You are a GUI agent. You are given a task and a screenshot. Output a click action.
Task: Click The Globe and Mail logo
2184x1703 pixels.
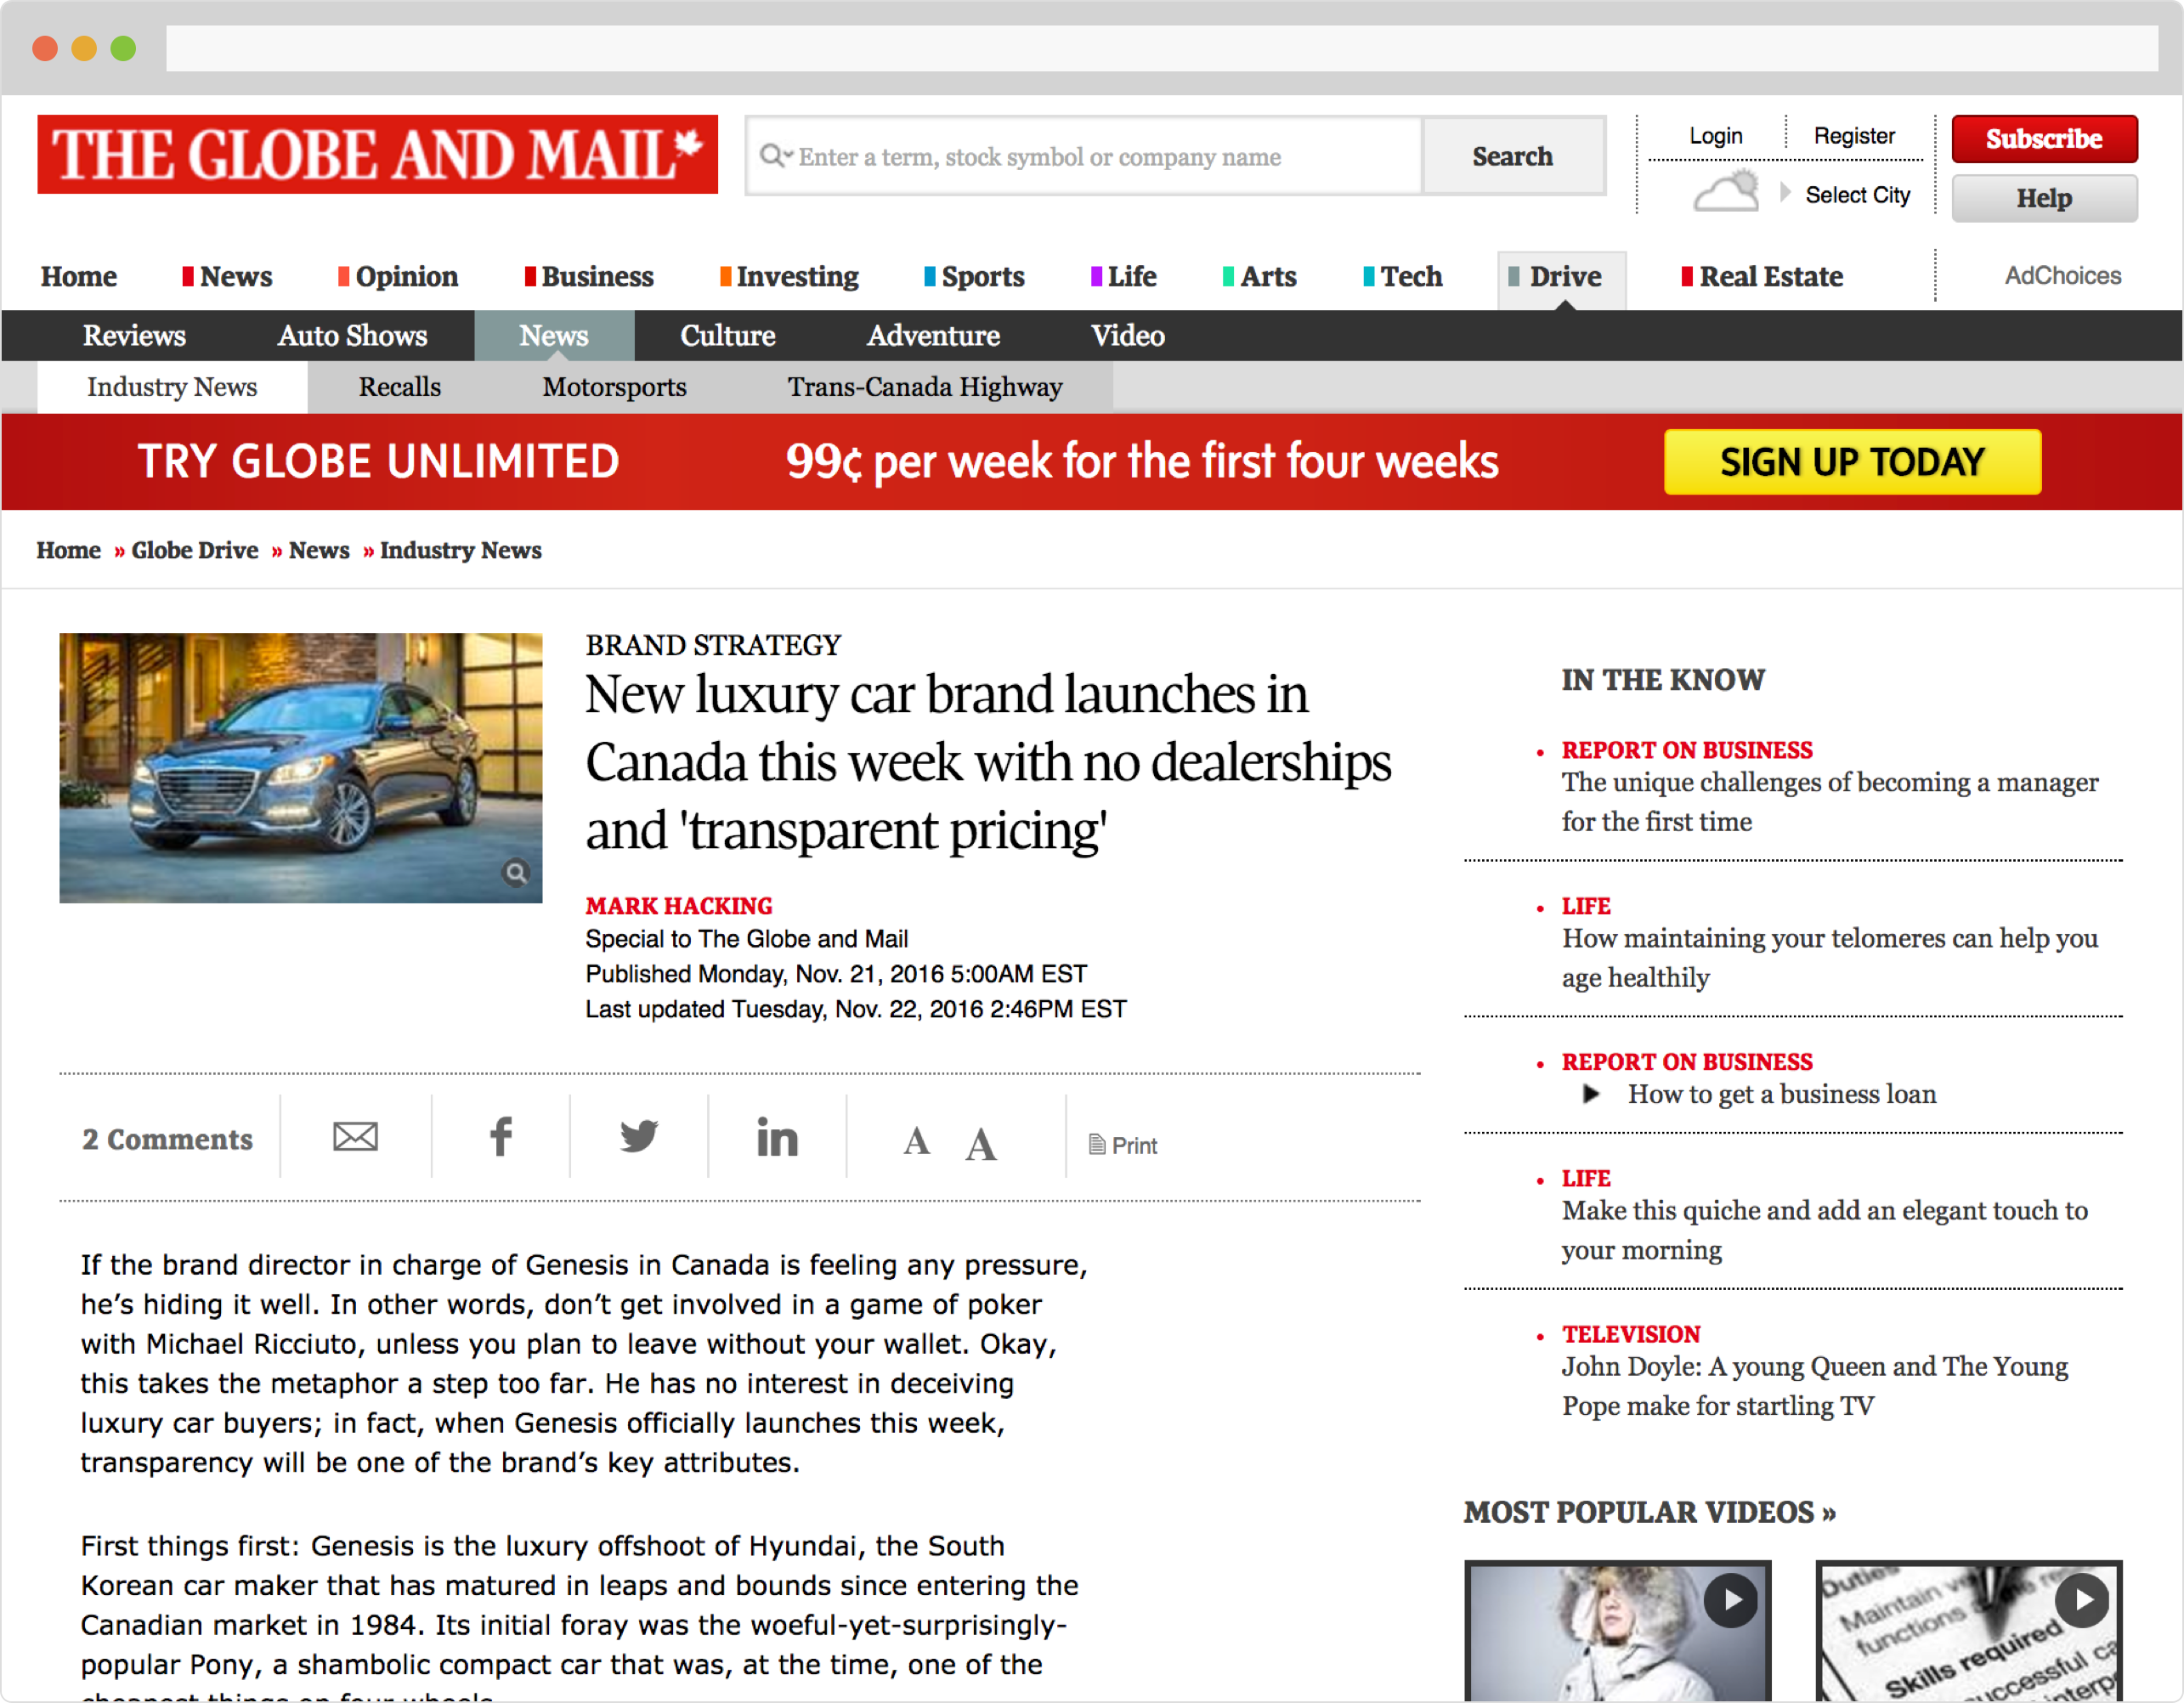click(x=377, y=154)
